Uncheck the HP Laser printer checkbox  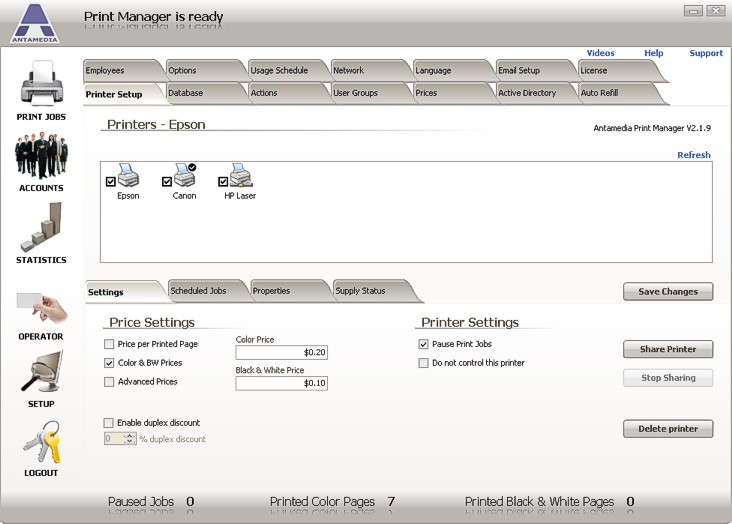pyautogui.click(x=223, y=182)
